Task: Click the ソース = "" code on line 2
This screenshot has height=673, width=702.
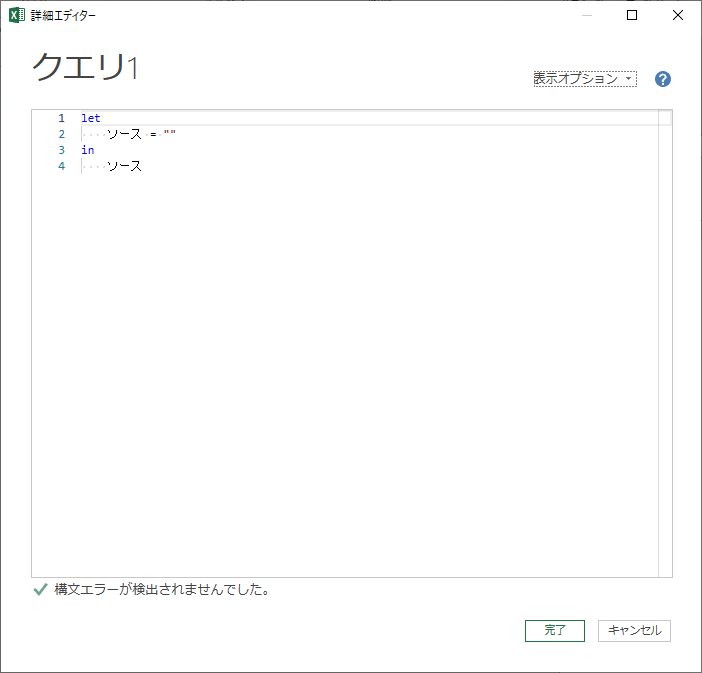Action: pyautogui.click(x=141, y=134)
